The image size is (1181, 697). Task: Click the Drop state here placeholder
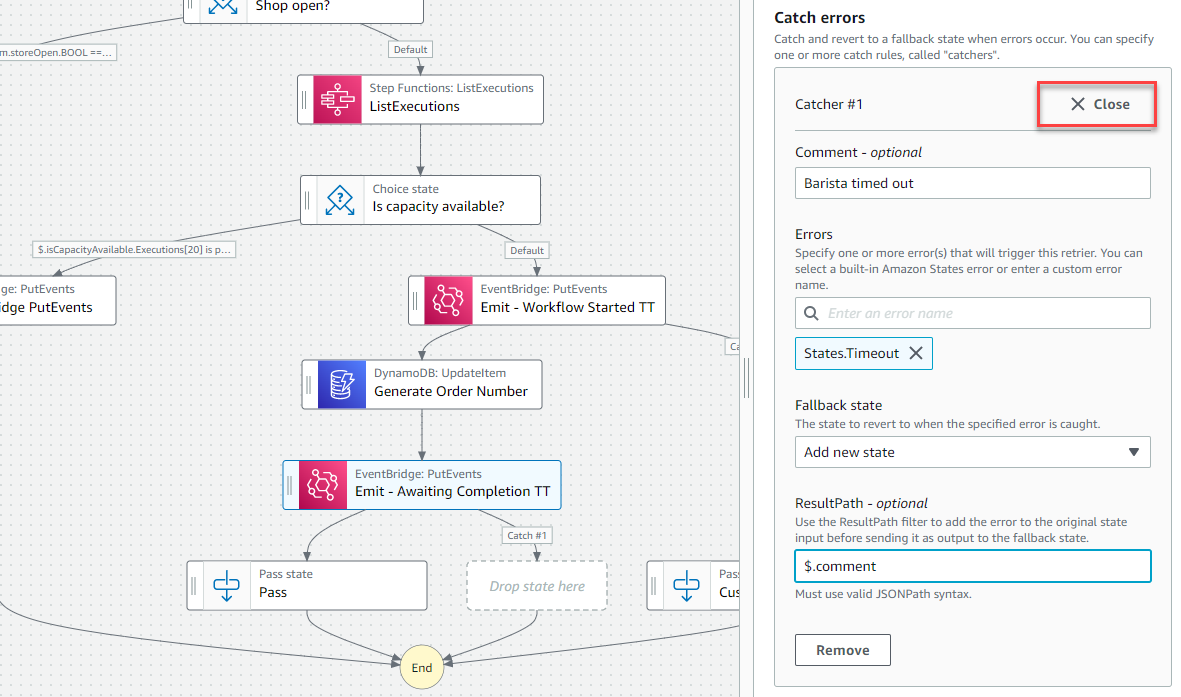[x=537, y=585]
